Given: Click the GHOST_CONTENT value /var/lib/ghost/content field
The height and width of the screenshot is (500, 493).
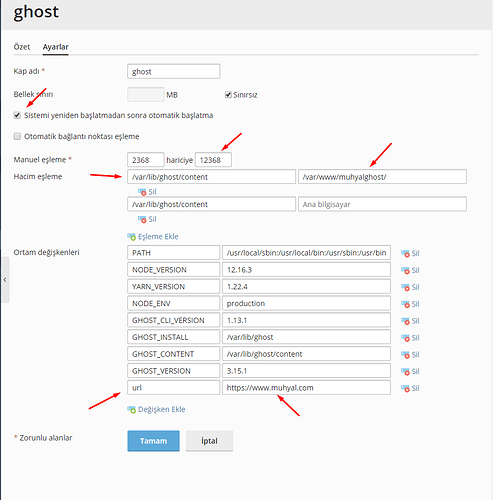Looking at the screenshot, I should coord(306,354).
